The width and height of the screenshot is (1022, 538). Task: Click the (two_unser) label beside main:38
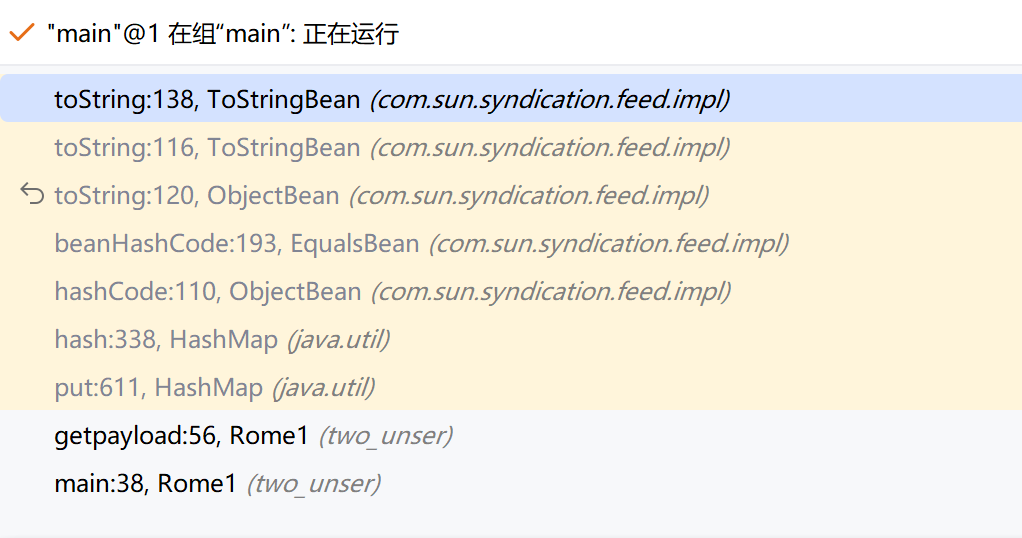point(313,484)
